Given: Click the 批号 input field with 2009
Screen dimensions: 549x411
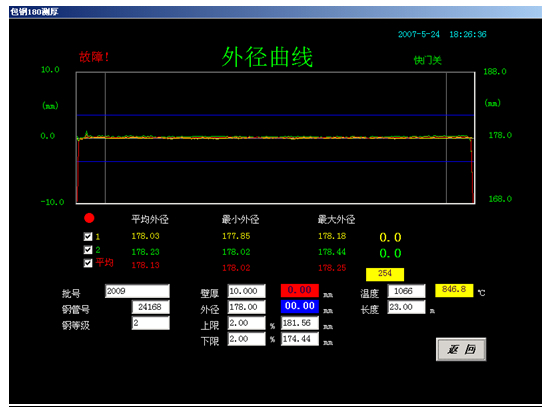Looking at the screenshot, I should point(137,291).
